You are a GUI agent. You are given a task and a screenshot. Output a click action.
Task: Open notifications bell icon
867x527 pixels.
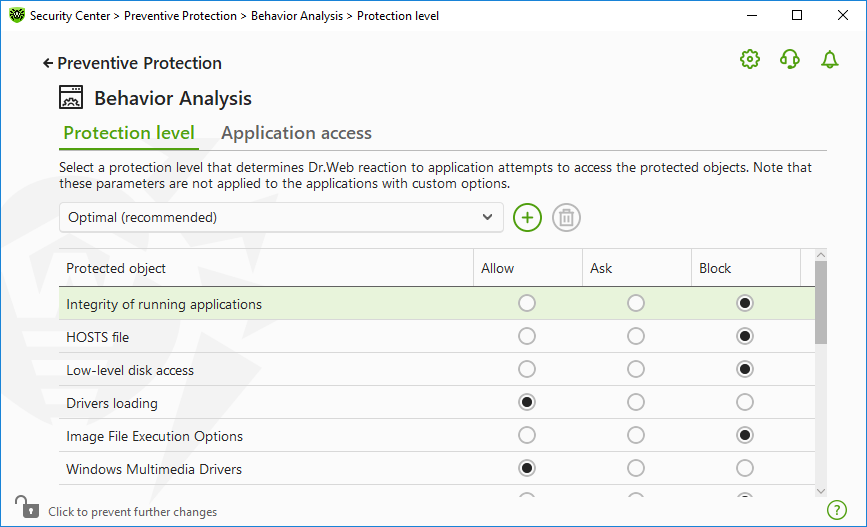(829, 59)
